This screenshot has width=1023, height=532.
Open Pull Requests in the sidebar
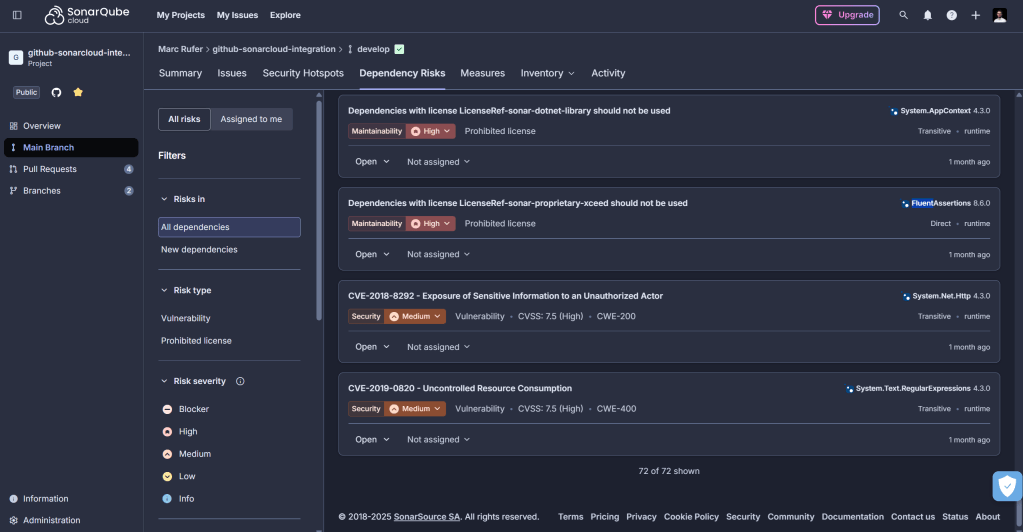pyautogui.click(x=50, y=169)
